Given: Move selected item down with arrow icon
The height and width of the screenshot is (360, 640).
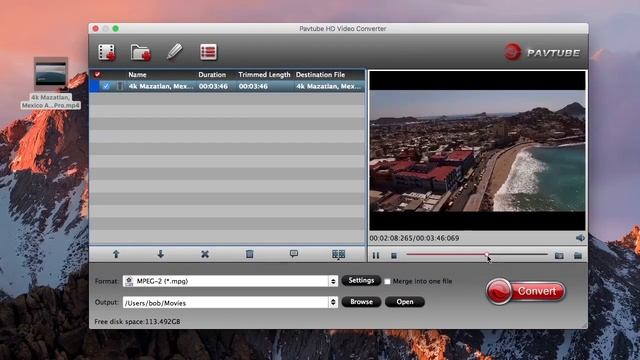Looking at the screenshot, I should pos(160,254).
